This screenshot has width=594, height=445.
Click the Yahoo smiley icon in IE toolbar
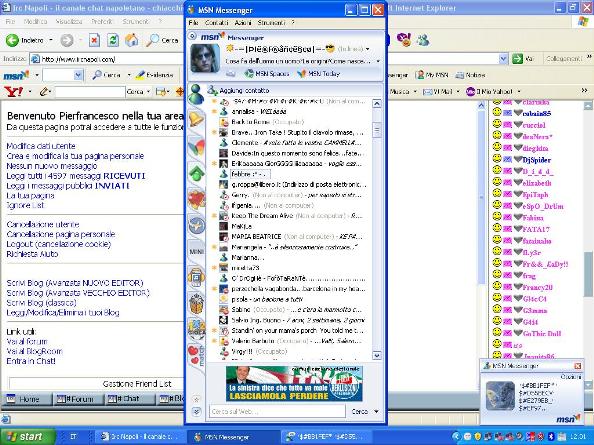(x=404, y=39)
